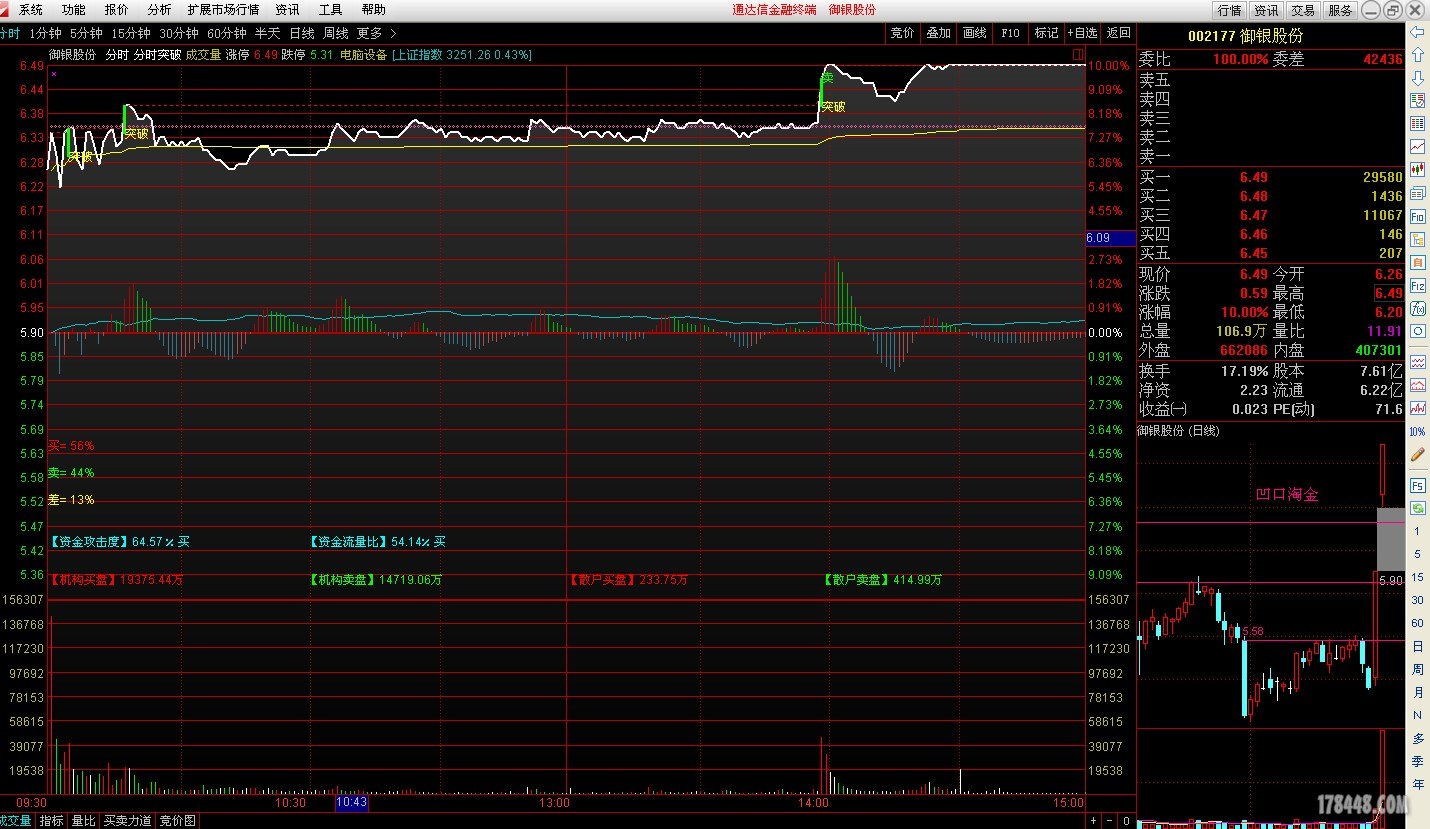Select the 量比 bottom tab
This screenshot has height=829, width=1430.
(83, 821)
